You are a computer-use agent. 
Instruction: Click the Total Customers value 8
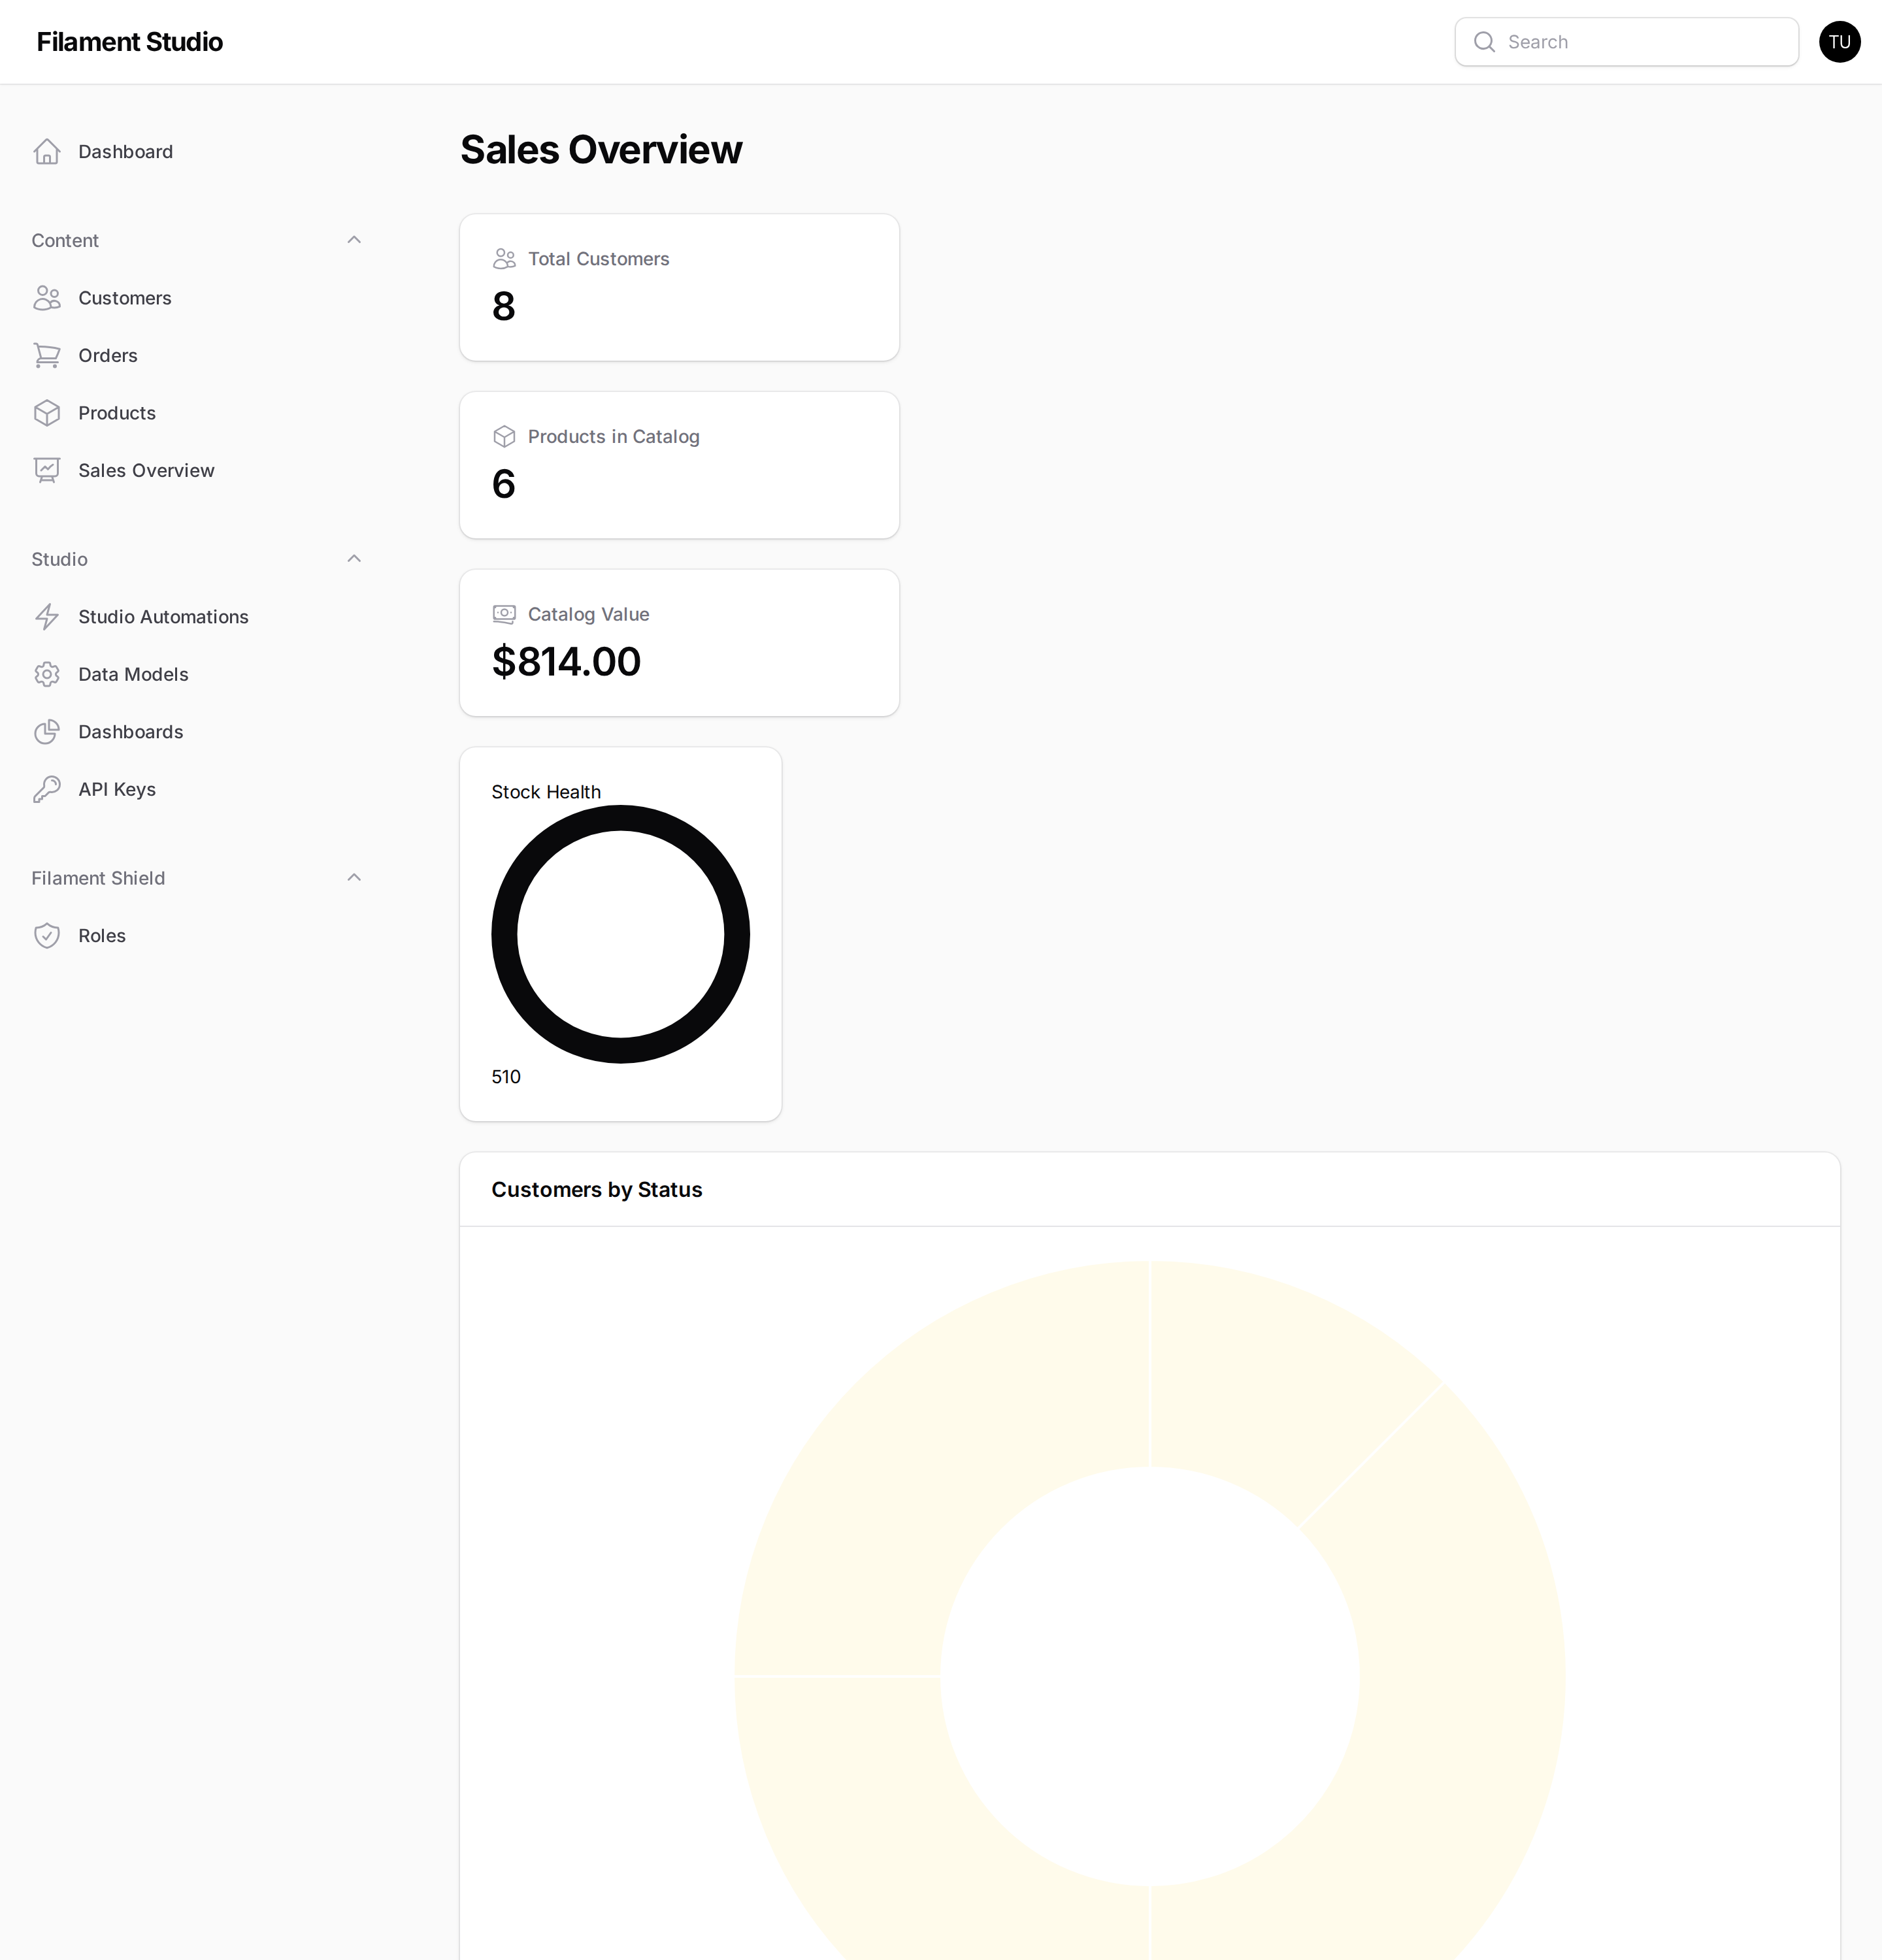point(504,306)
